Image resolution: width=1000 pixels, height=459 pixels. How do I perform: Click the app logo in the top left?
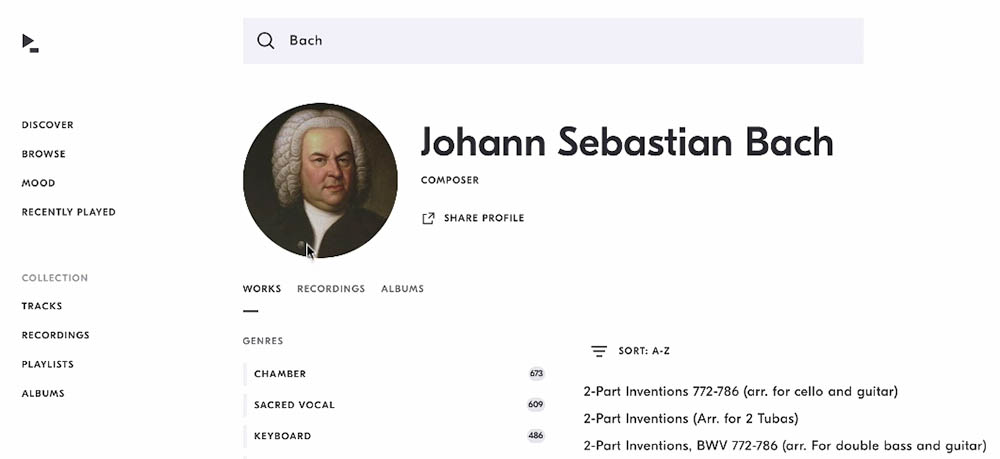tap(30, 43)
